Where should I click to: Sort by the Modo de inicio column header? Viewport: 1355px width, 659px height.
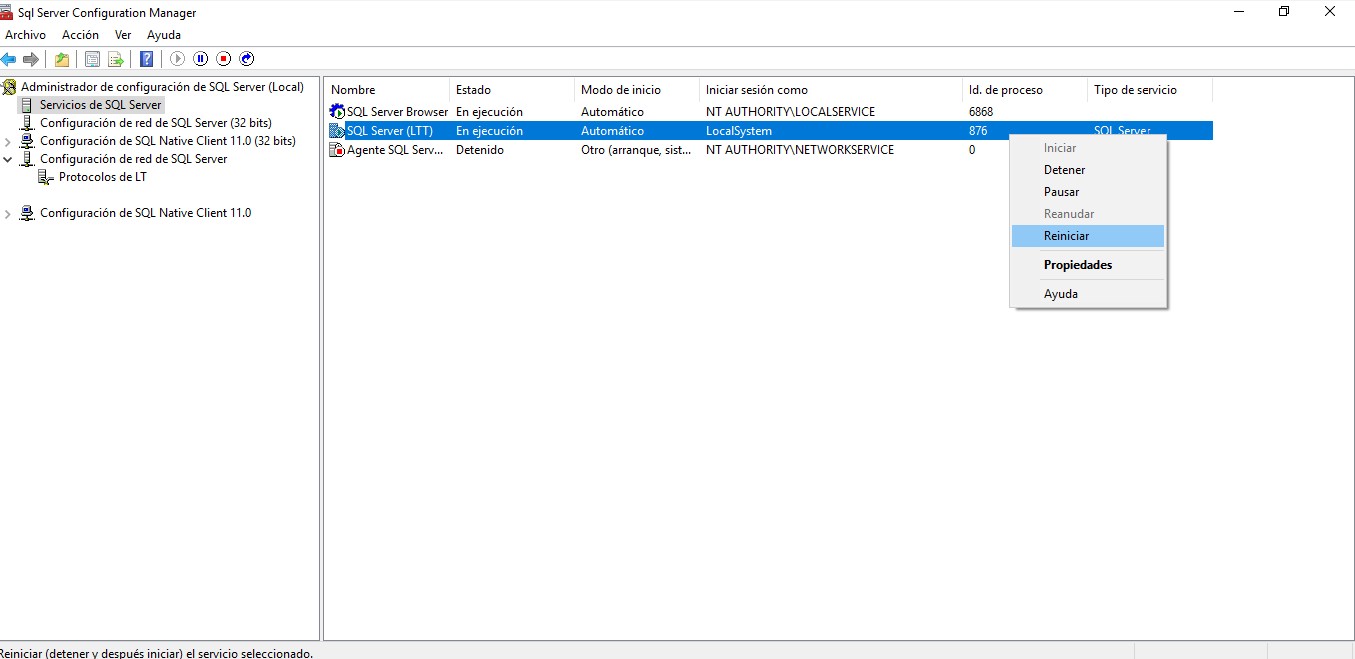637,90
